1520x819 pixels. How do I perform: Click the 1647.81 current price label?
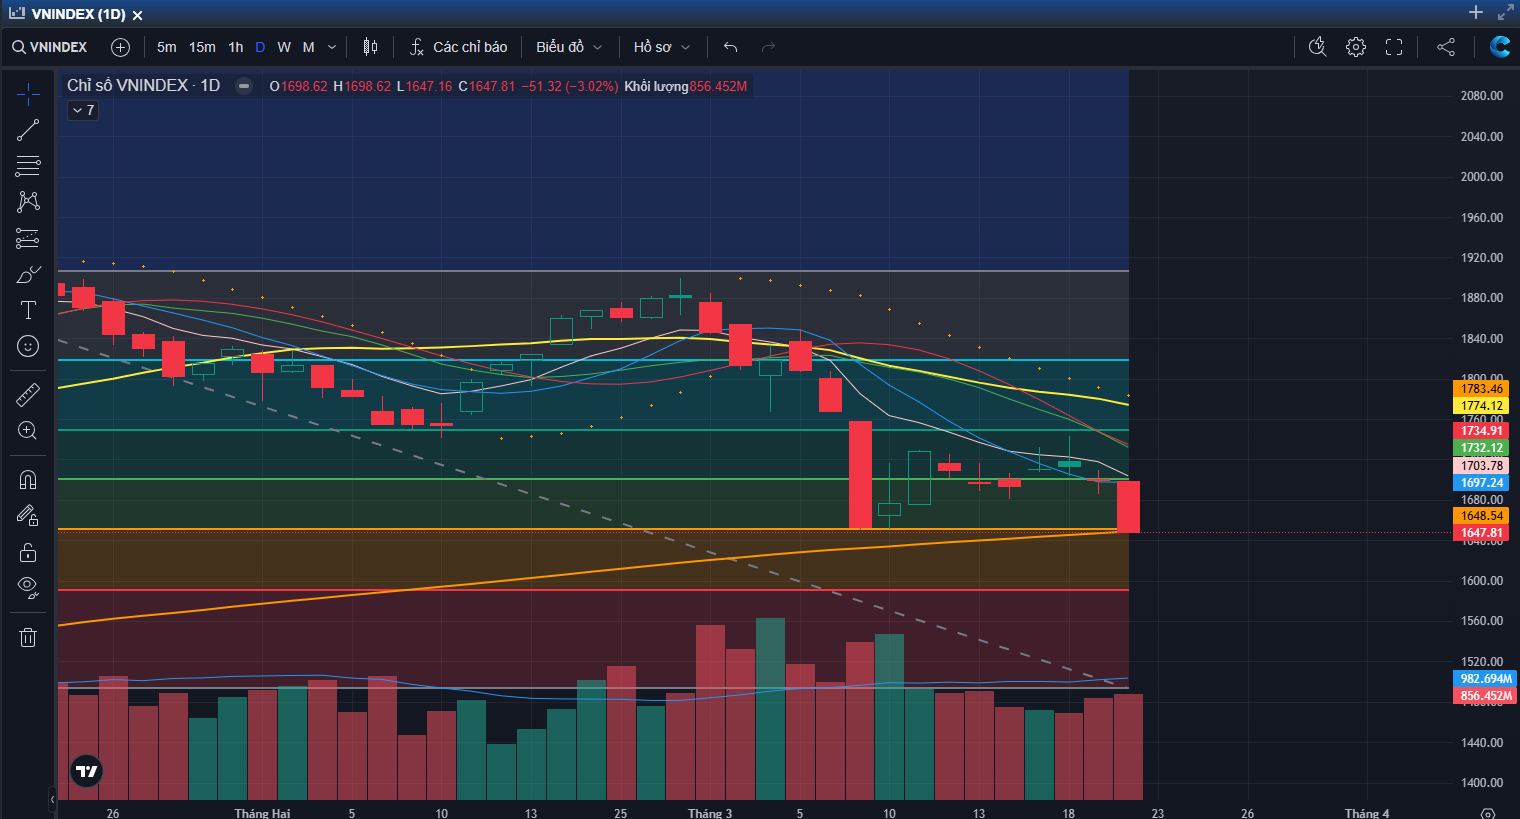tap(1481, 533)
